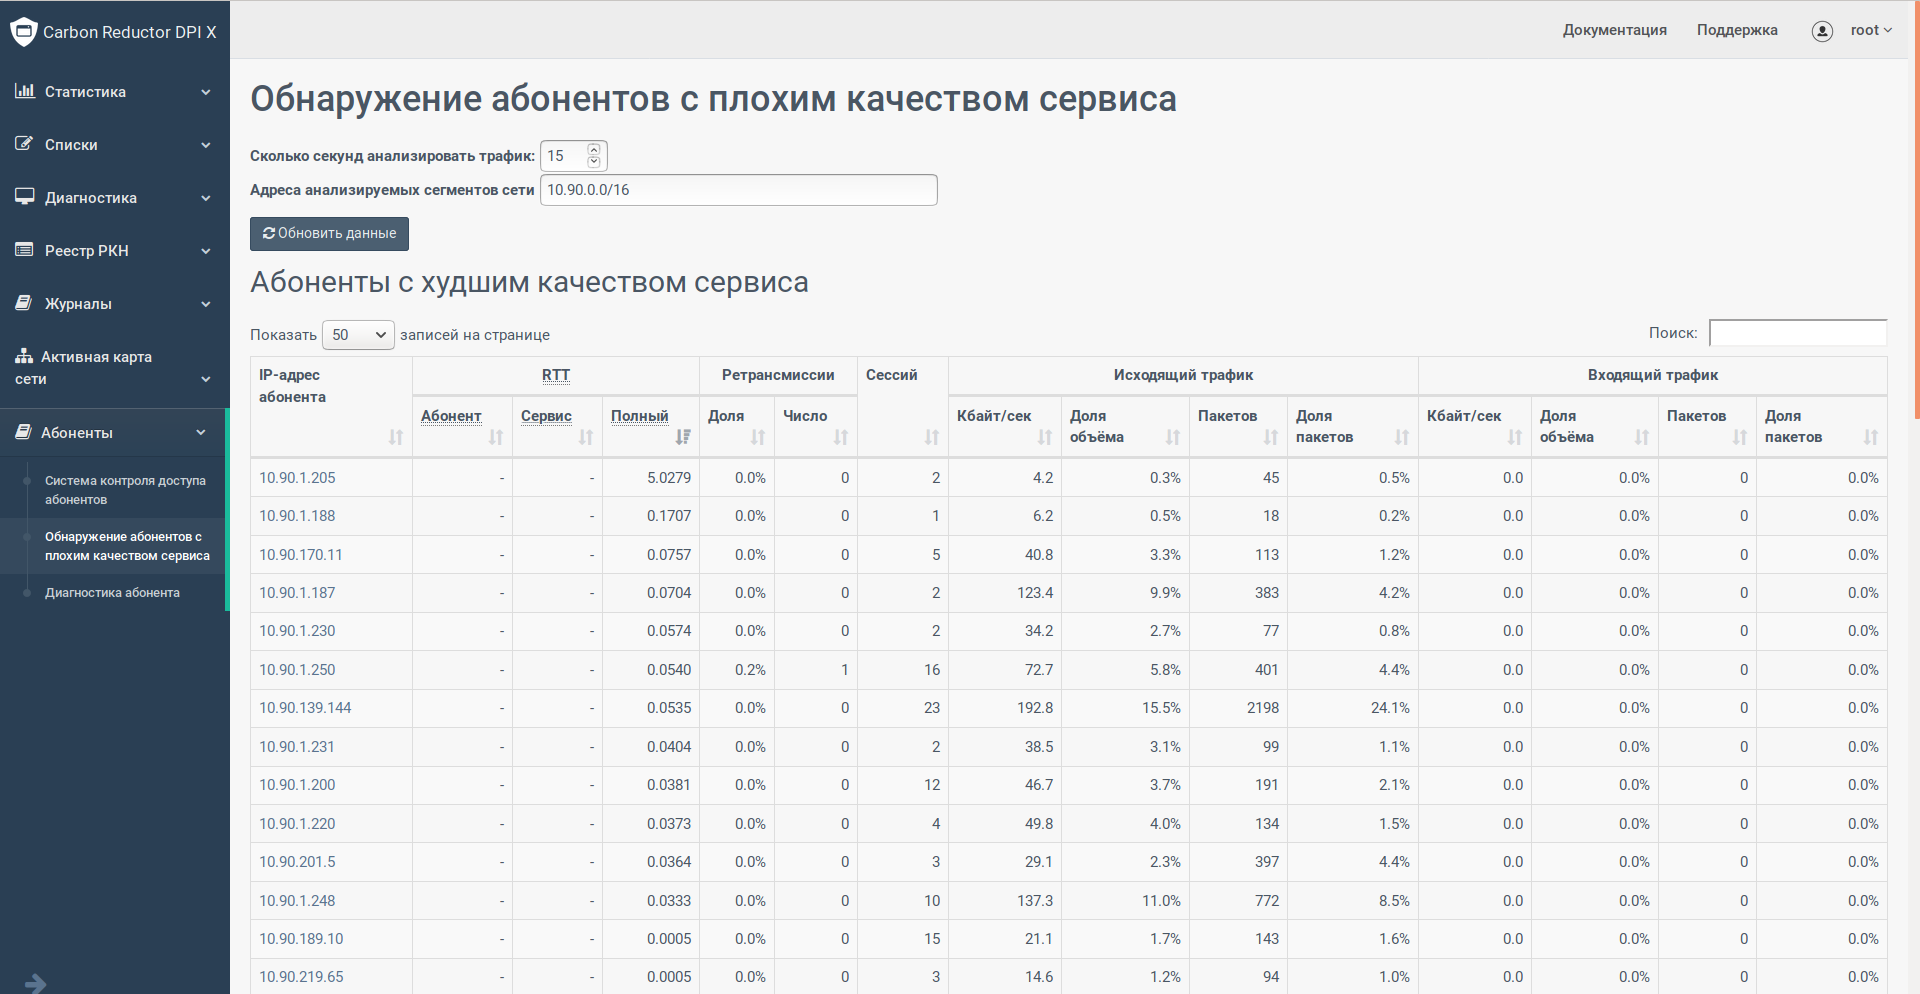Sort by Ретрансмиссии Доля column arrows

(758, 437)
